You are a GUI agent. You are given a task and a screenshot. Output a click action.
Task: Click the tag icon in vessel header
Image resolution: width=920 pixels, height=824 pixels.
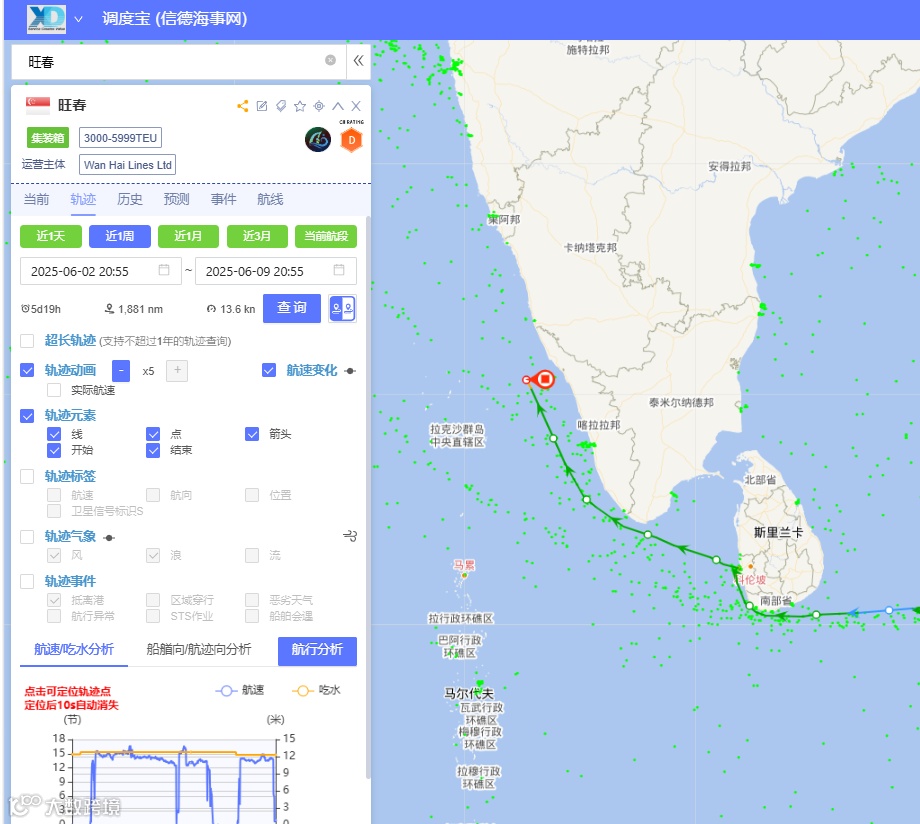coord(281,106)
